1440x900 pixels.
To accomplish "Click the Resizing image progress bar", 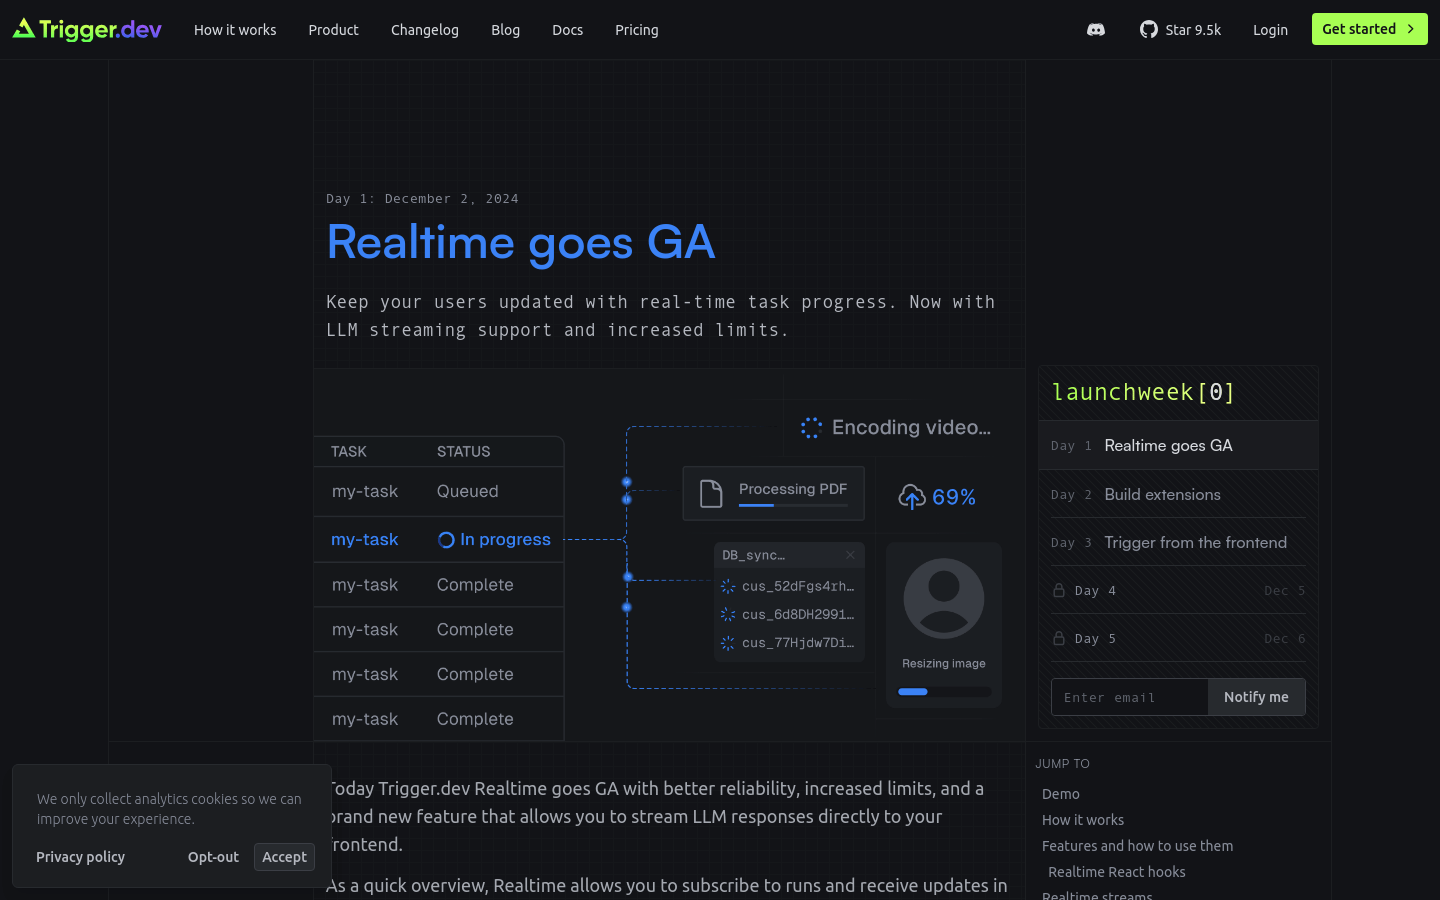I will (x=944, y=691).
